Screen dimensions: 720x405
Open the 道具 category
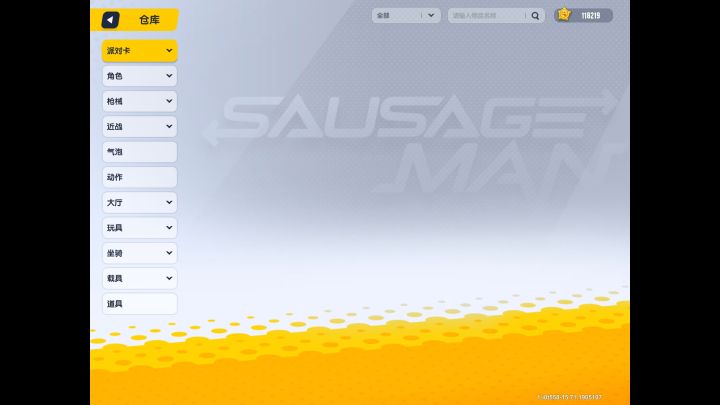(140, 304)
